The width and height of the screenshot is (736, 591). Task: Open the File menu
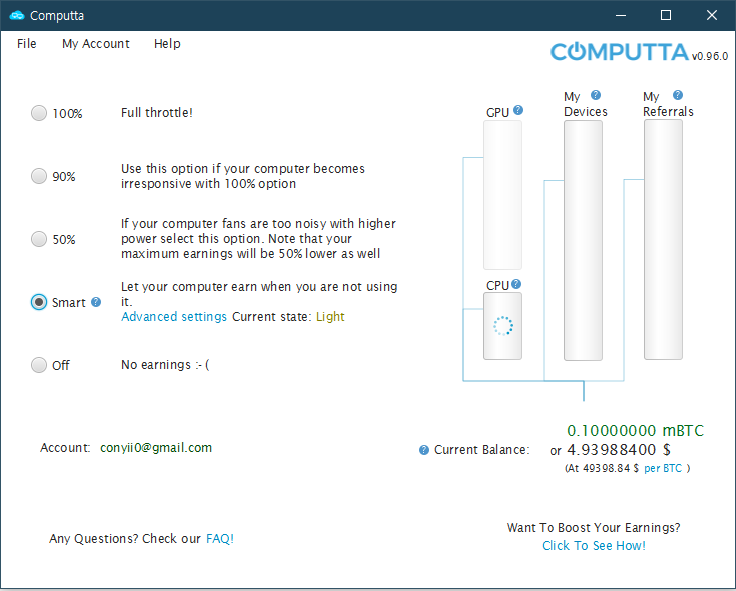[27, 44]
